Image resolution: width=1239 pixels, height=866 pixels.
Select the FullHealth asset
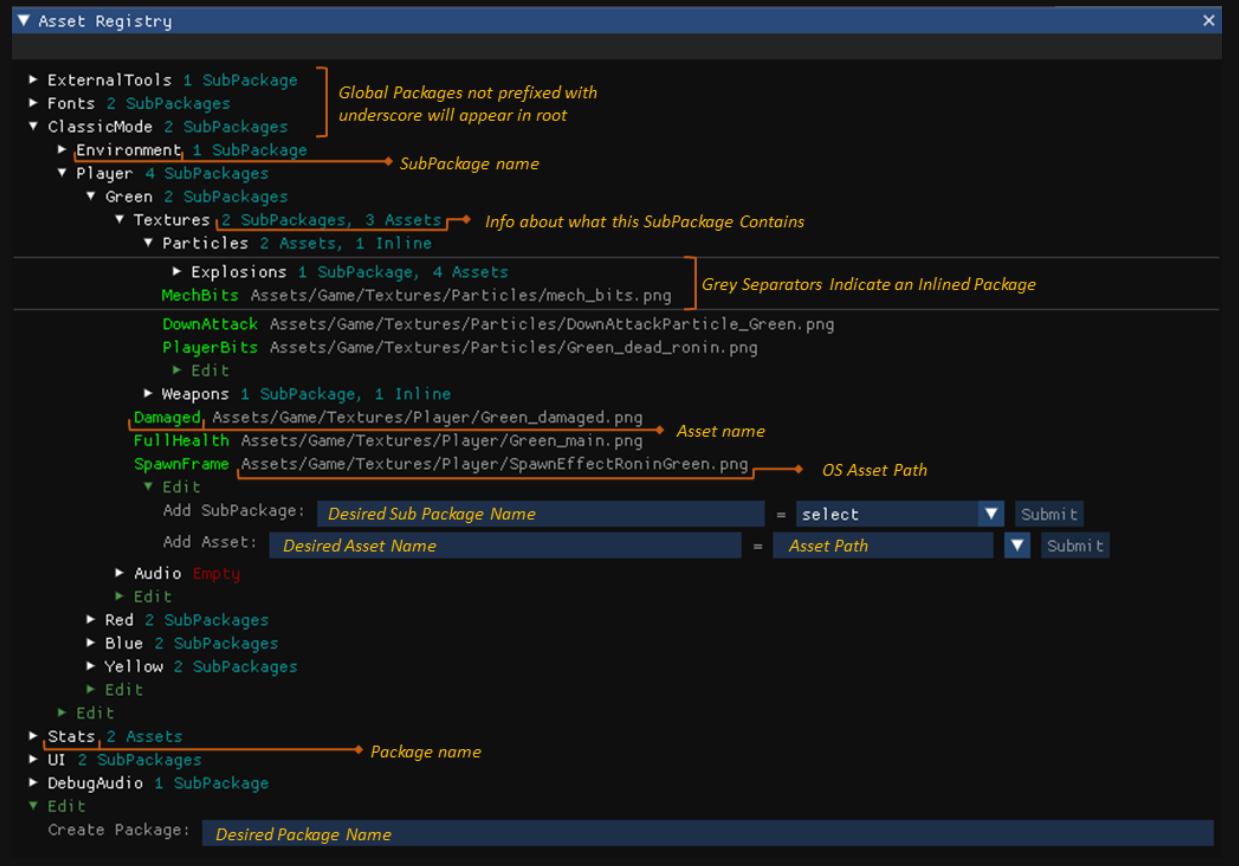pyautogui.click(x=181, y=440)
